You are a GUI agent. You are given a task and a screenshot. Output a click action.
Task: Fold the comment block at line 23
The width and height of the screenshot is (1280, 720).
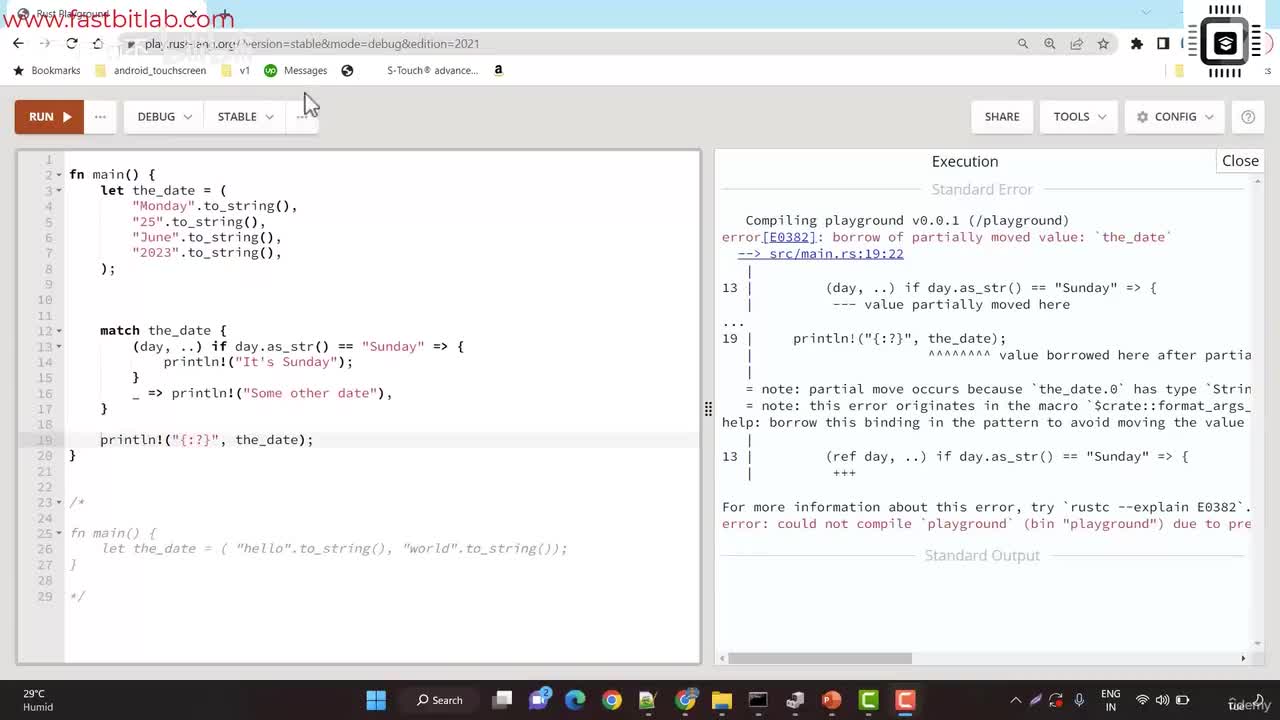point(59,502)
